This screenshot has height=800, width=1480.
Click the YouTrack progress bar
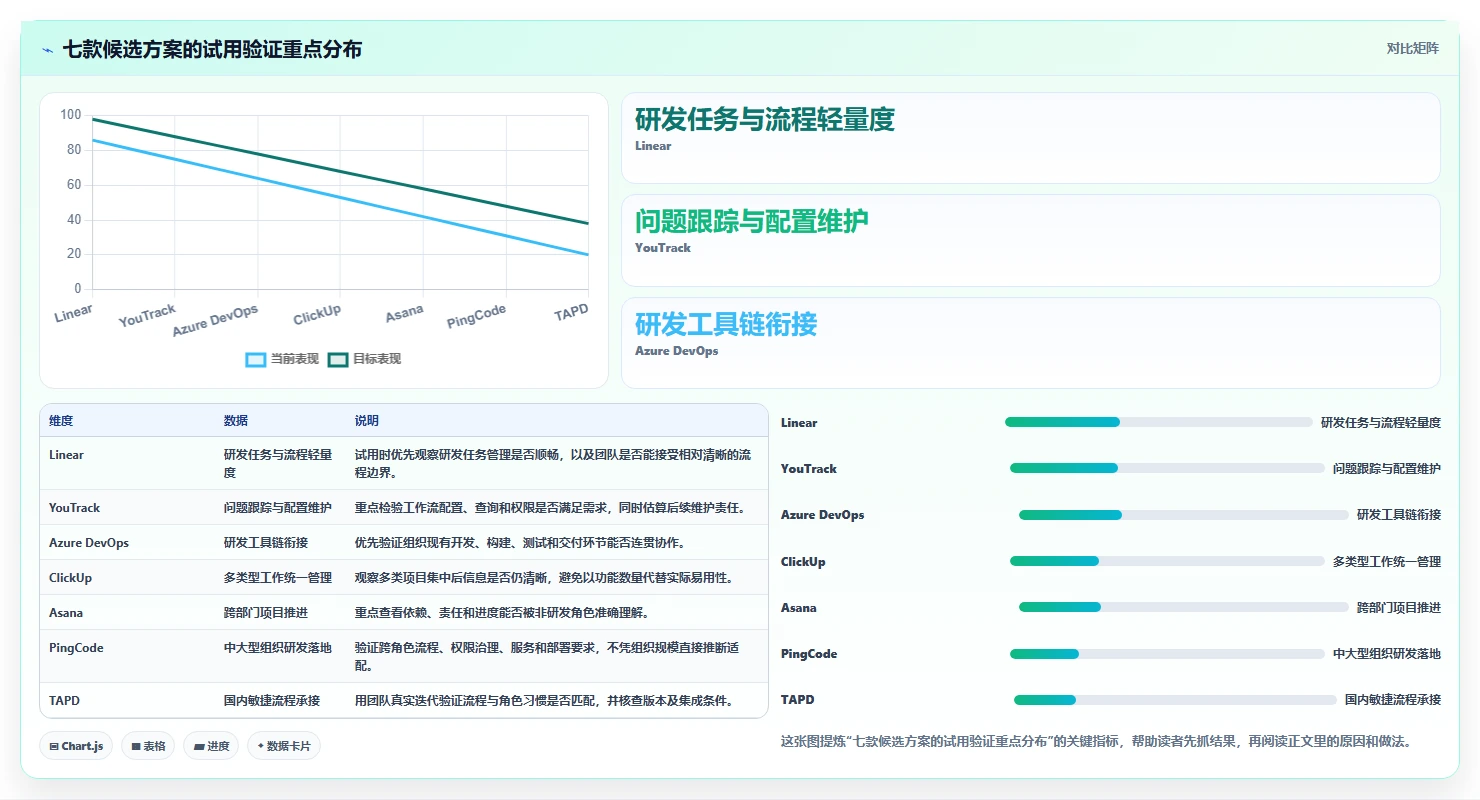tap(1167, 468)
